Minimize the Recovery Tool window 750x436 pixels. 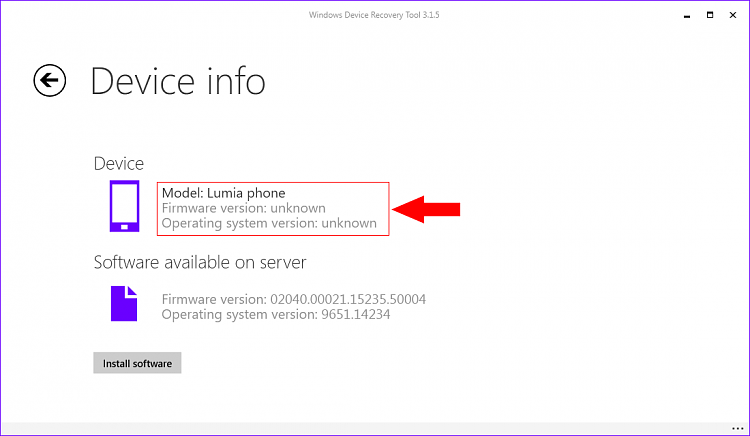click(x=687, y=15)
